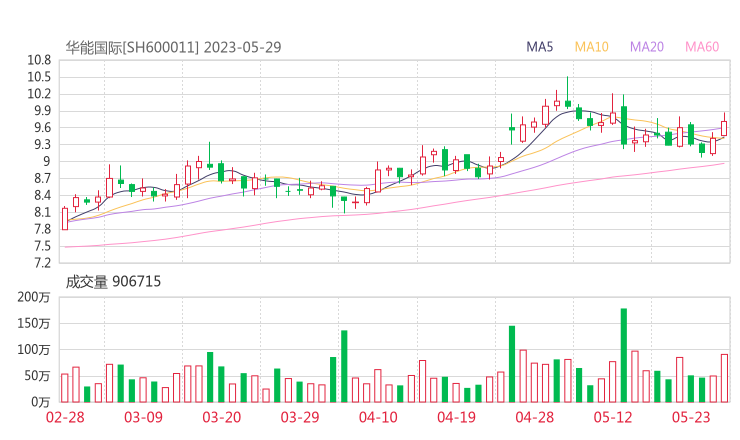This screenshot has width=740, height=440.
Task: Select the last red volume bar on the right
Action: point(724,378)
